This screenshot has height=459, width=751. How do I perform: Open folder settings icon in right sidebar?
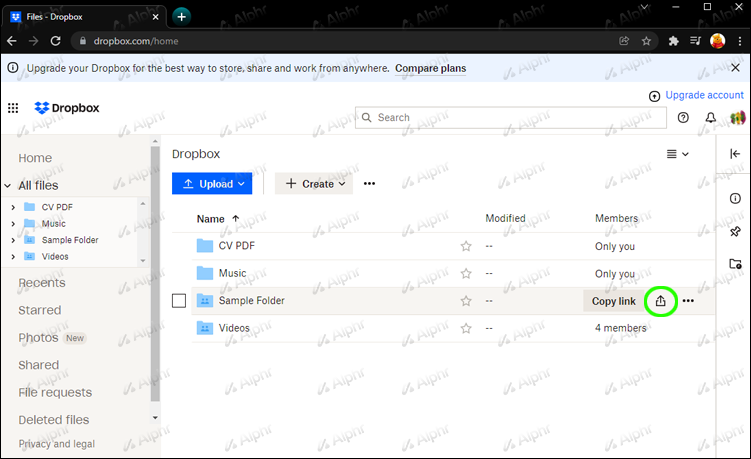click(x=735, y=264)
